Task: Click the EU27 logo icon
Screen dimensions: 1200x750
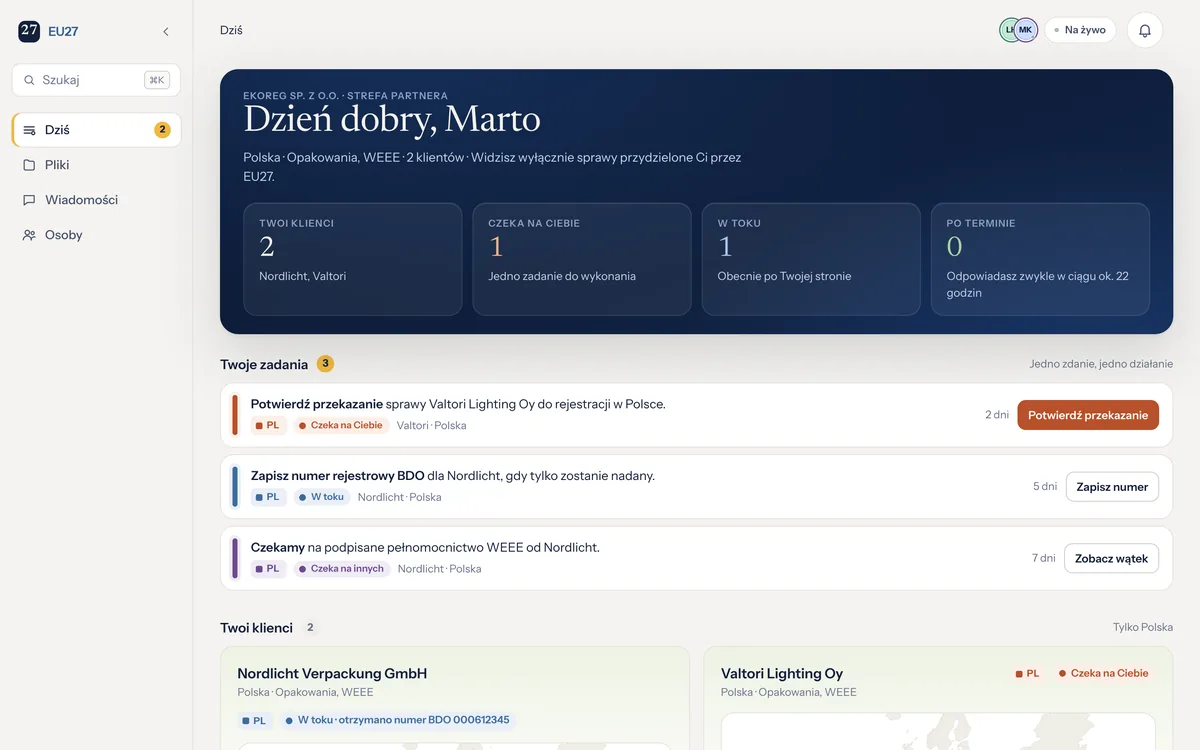Action: click(x=29, y=31)
